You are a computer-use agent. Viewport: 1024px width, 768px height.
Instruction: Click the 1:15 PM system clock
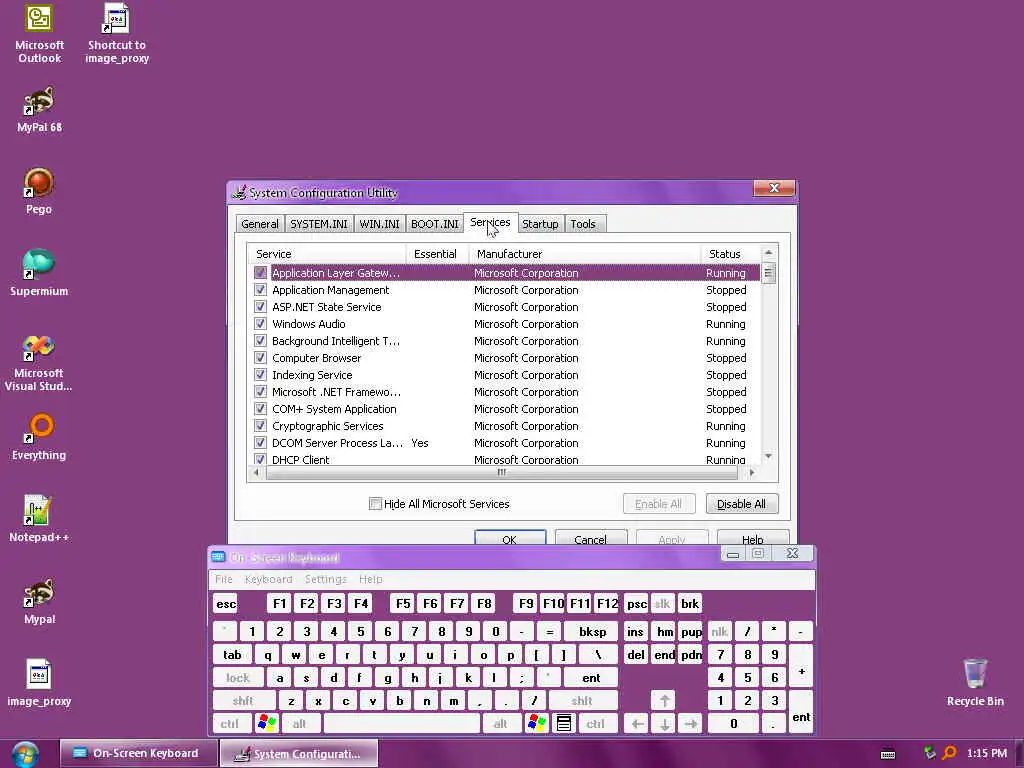click(987, 753)
